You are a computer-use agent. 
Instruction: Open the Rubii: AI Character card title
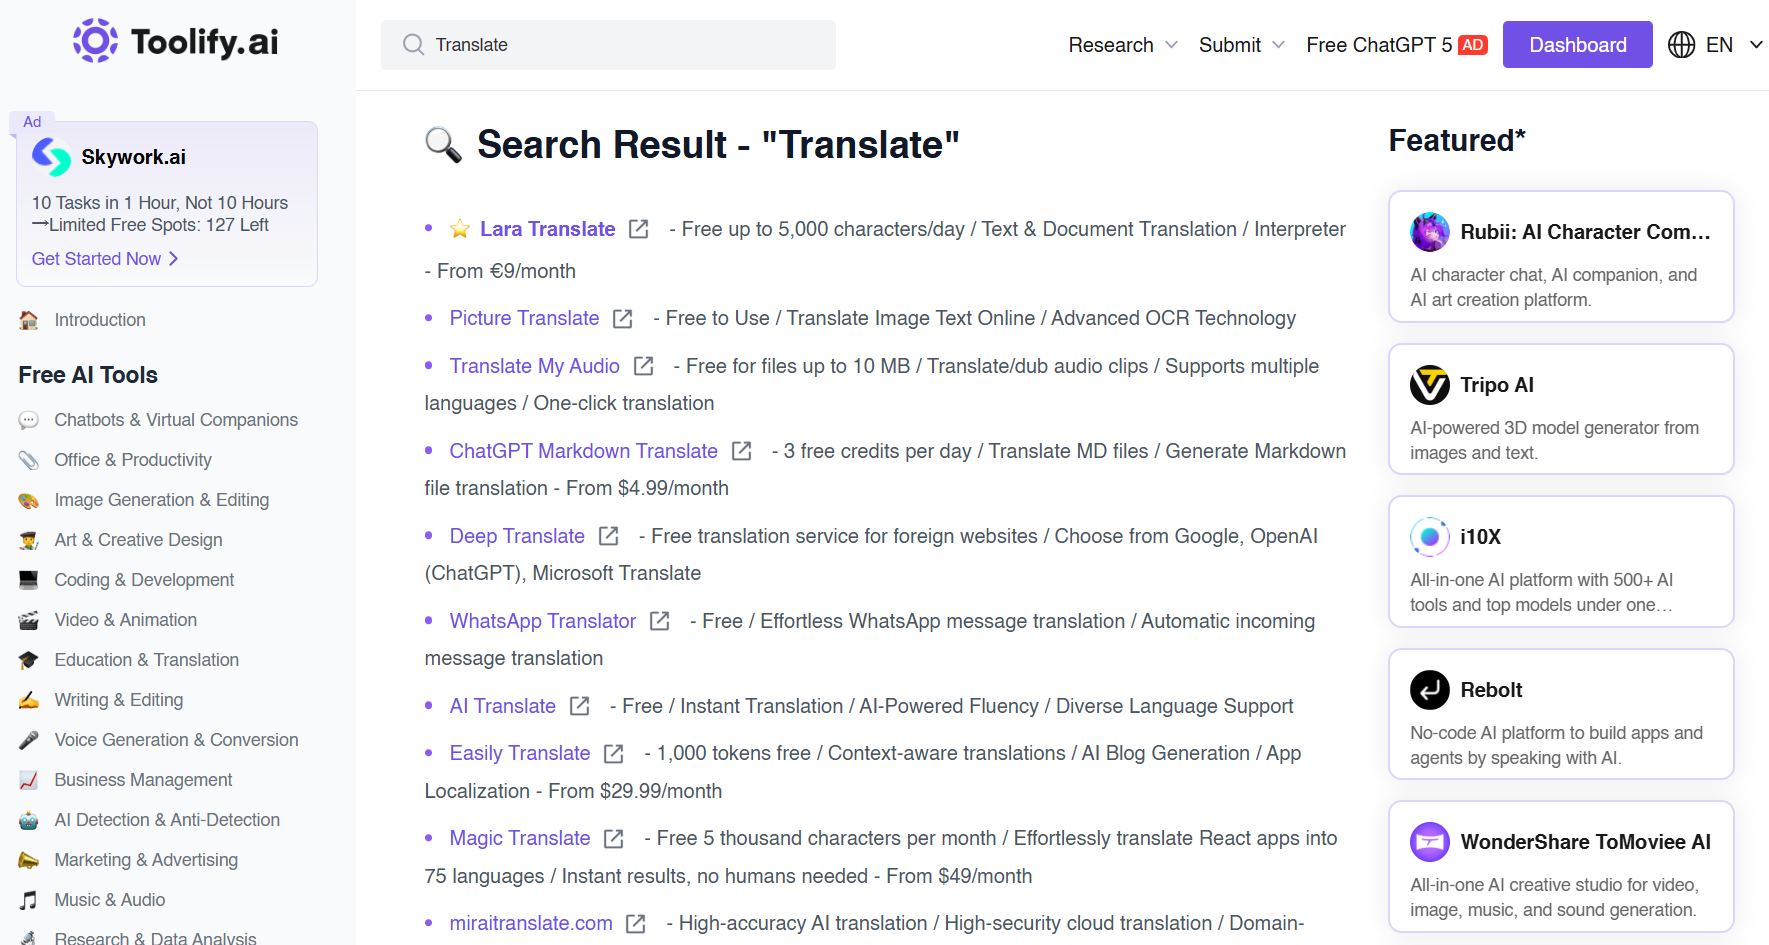(1585, 232)
